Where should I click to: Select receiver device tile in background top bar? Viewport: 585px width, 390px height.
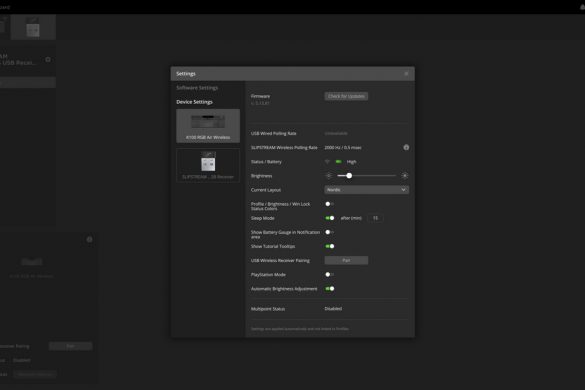[x=33, y=27]
